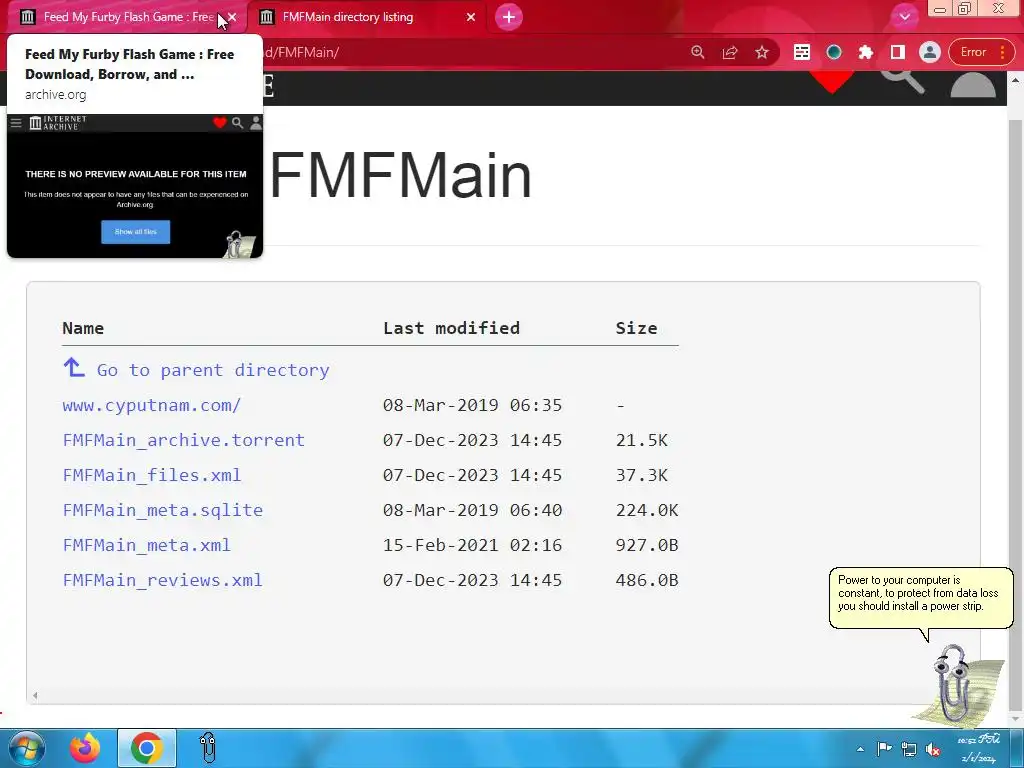
Task: Click the muted volume tray icon
Action: (x=933, y=749)
